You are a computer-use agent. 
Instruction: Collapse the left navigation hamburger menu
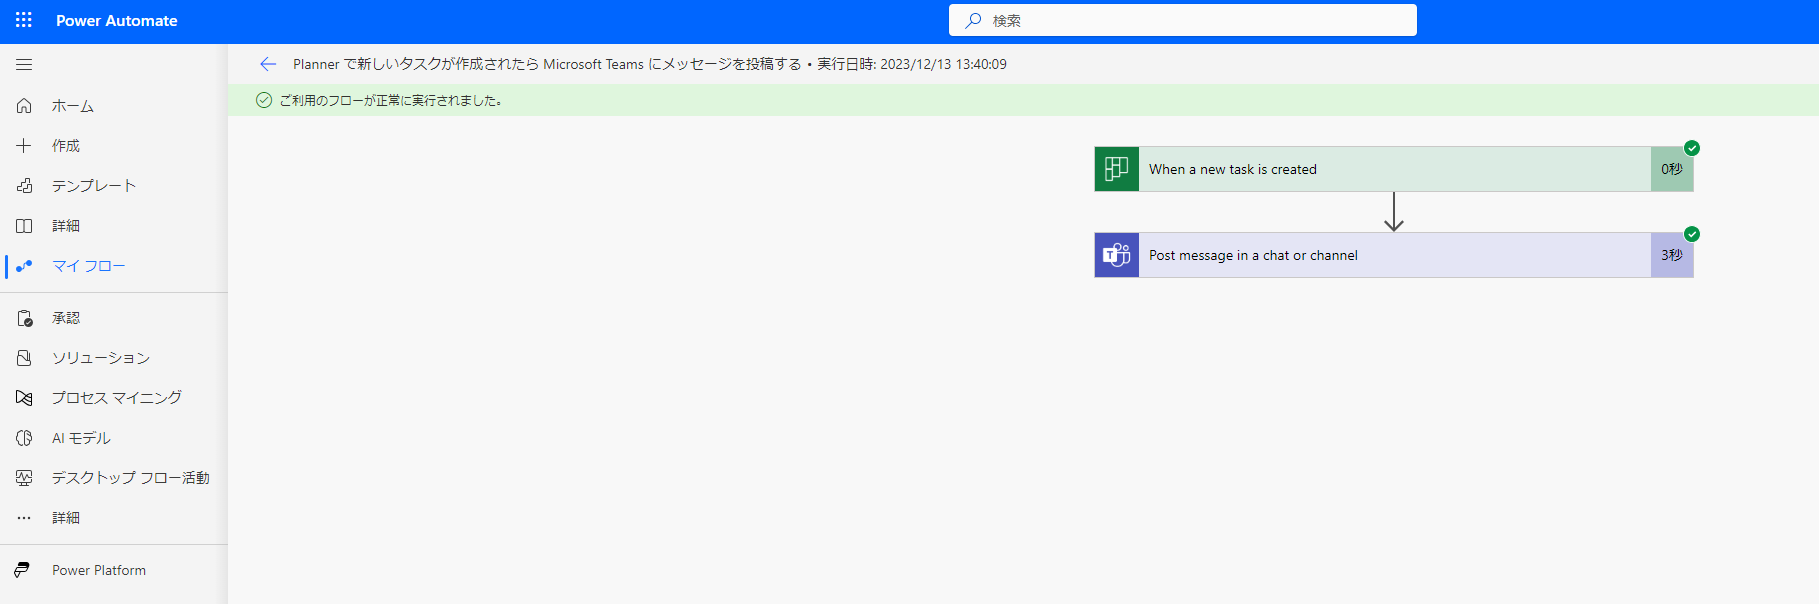tap(24, 65)
